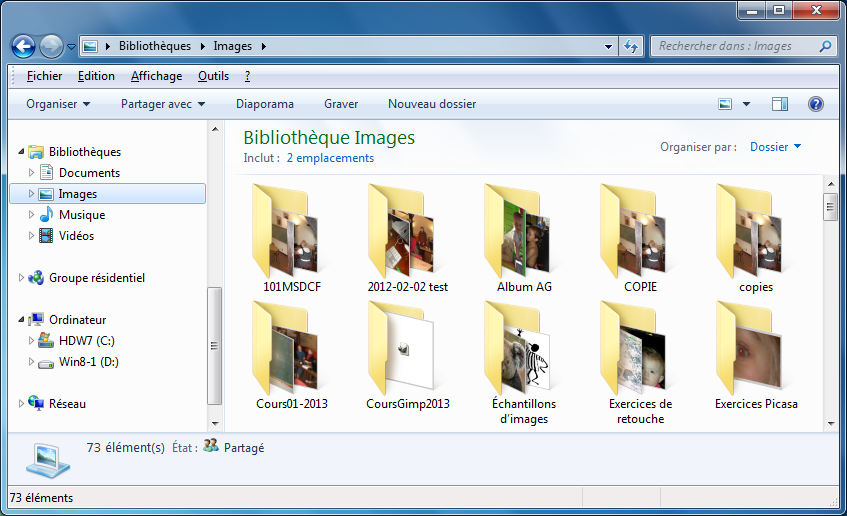The image size is (847, 516).
Task: Show previous locations dropdown in address bar
Action: tap(608, 46)
